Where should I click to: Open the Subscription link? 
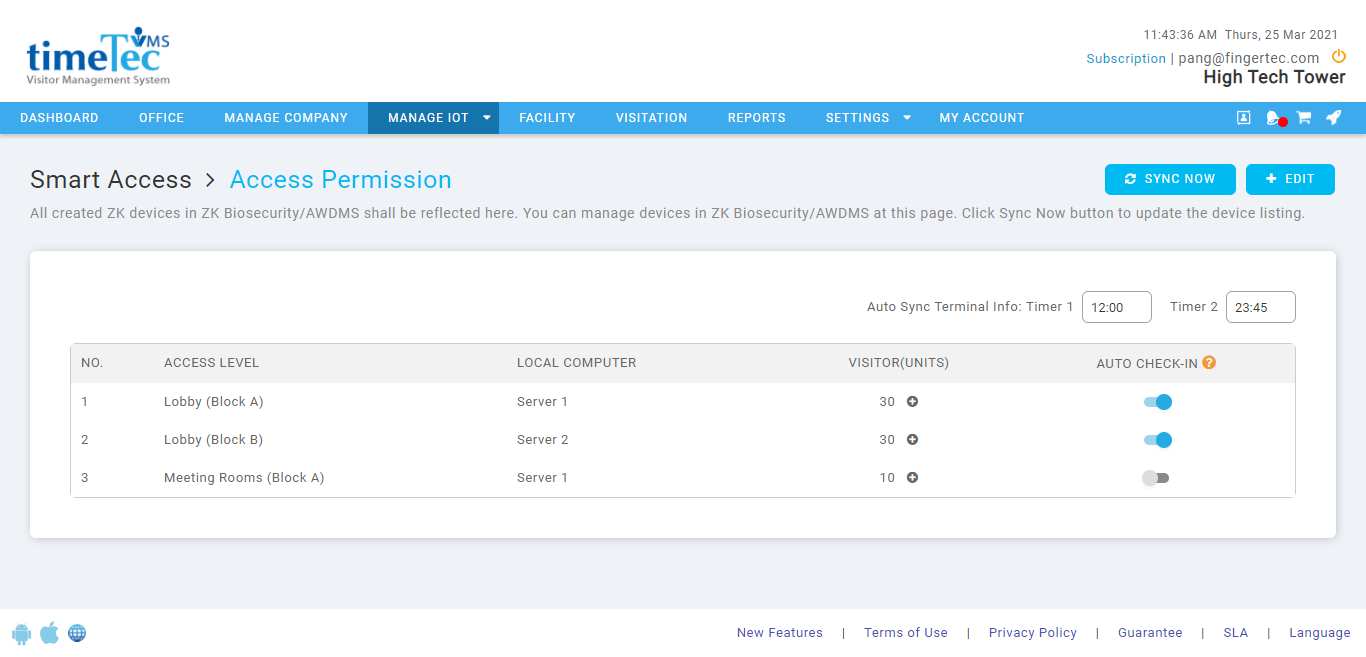[x=1126, y=59]
